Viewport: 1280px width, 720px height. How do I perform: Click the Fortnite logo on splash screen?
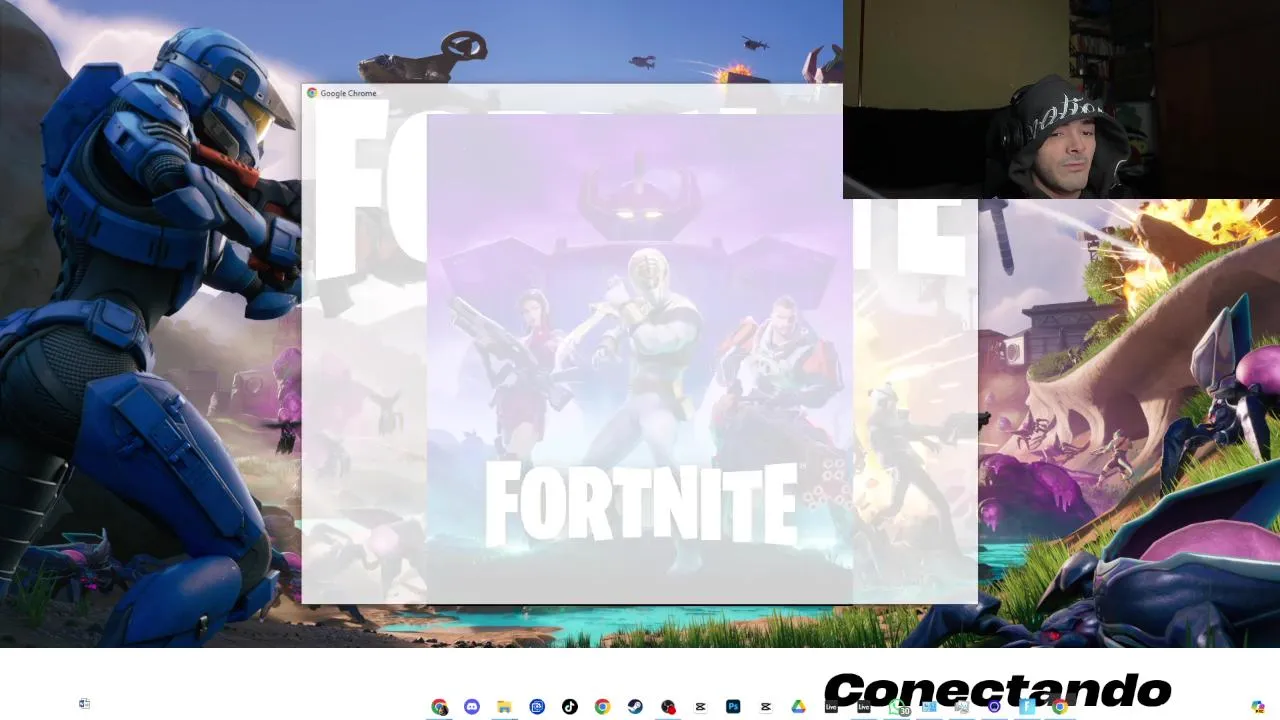coord(641,504)
